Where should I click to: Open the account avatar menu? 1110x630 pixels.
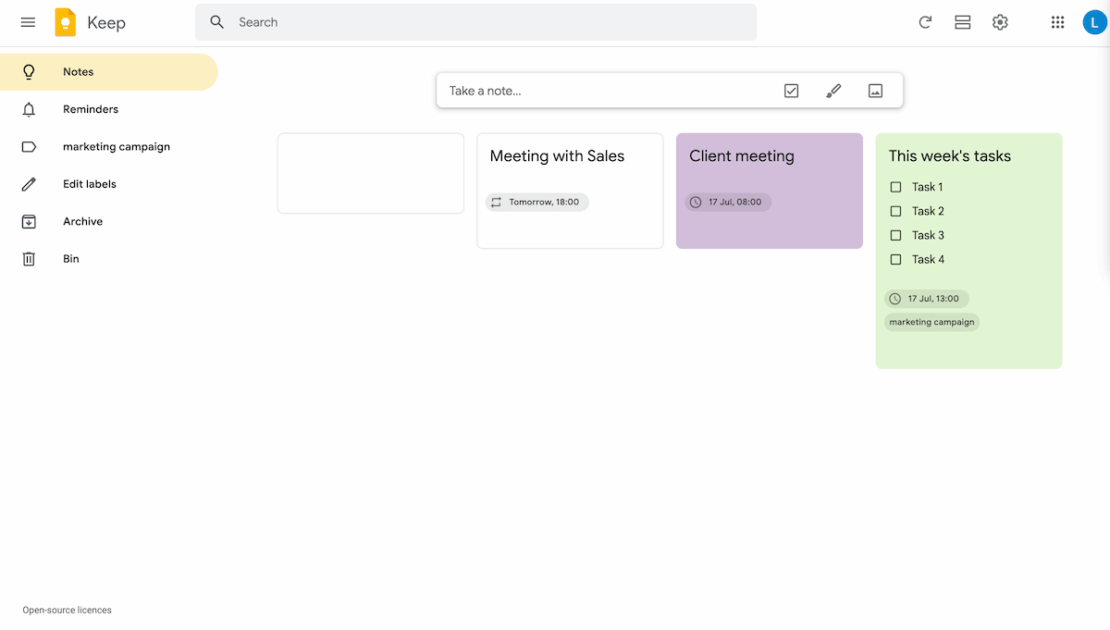[1094, 22]
